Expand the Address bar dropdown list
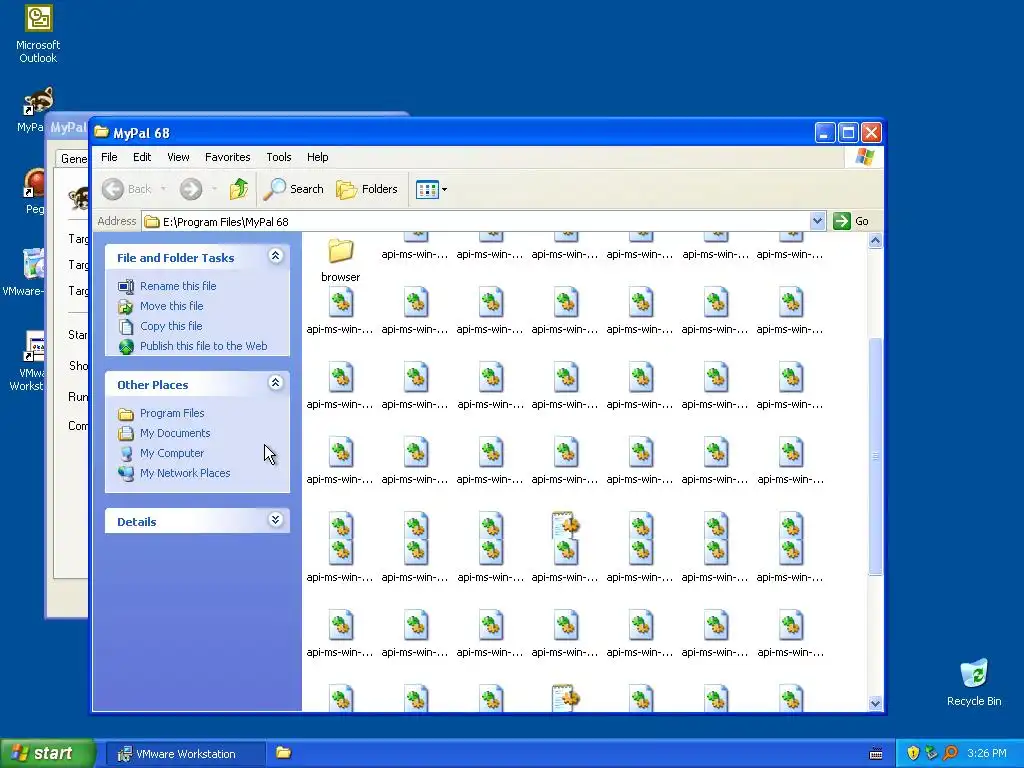 pyautogui.click(x=817, y=221)
